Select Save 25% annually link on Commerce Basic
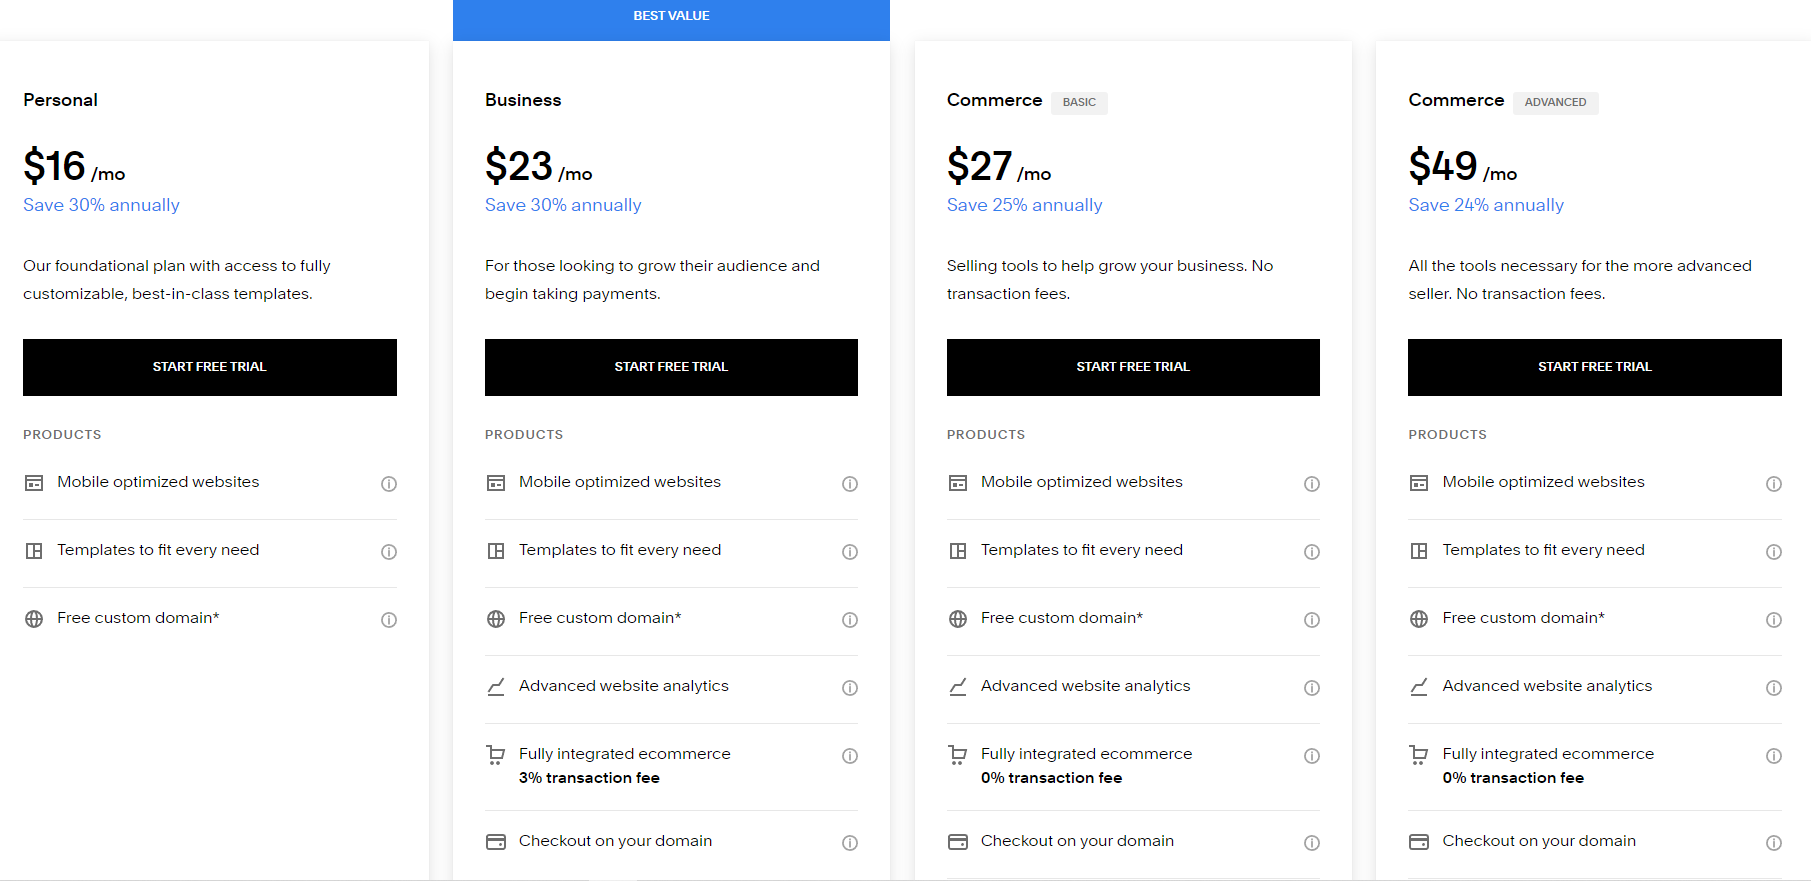 (x=1024, y=205)
